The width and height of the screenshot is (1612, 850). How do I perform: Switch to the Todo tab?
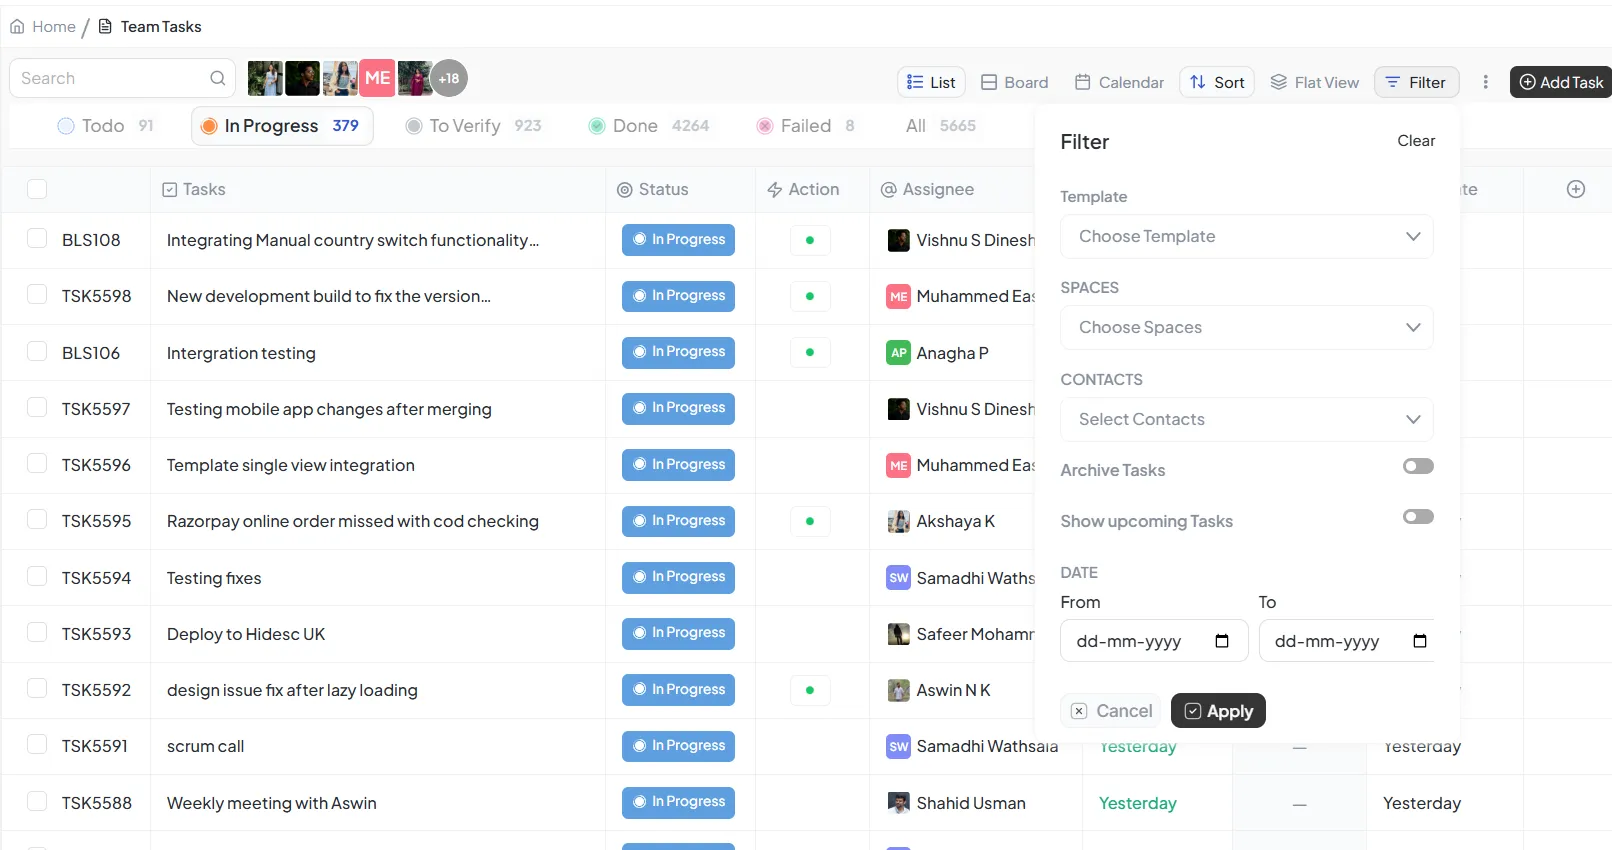(x=105, y=126)
